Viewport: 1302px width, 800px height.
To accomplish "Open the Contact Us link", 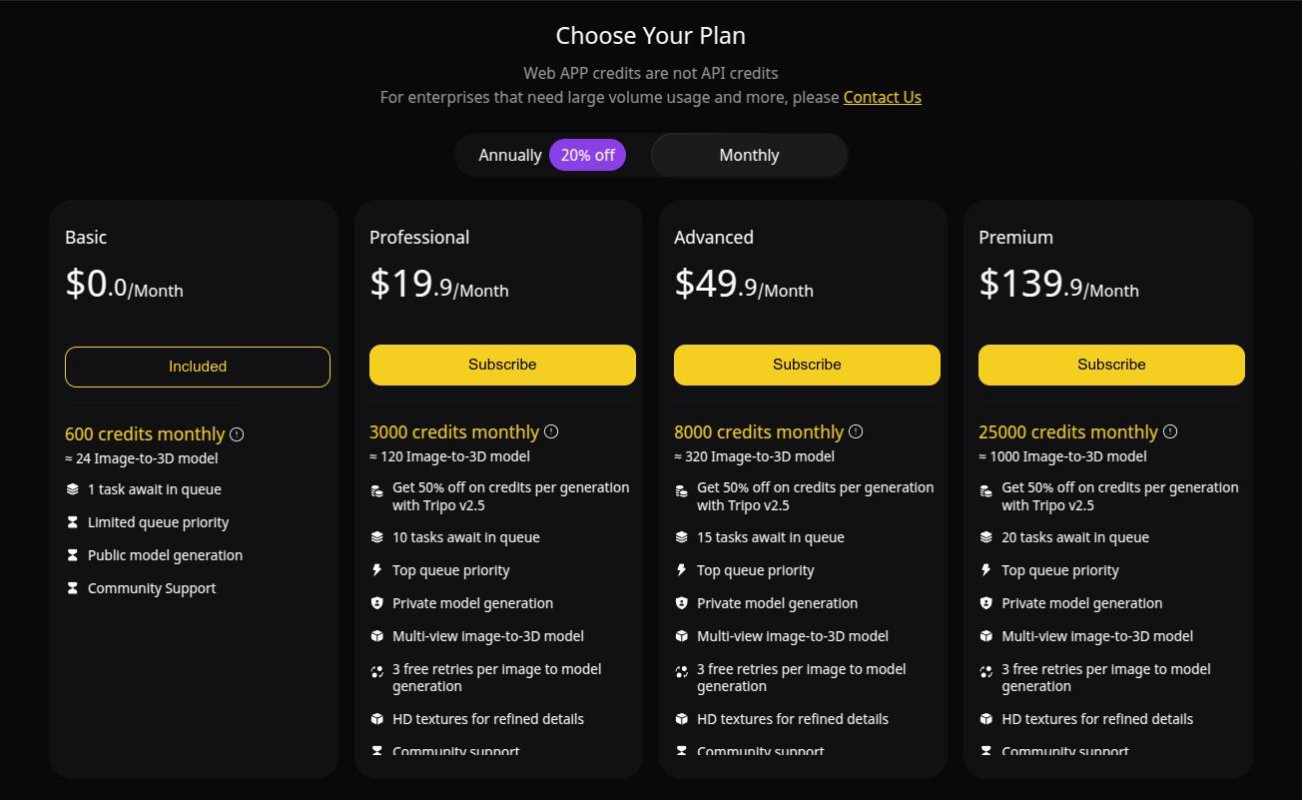I will point(882,97).
